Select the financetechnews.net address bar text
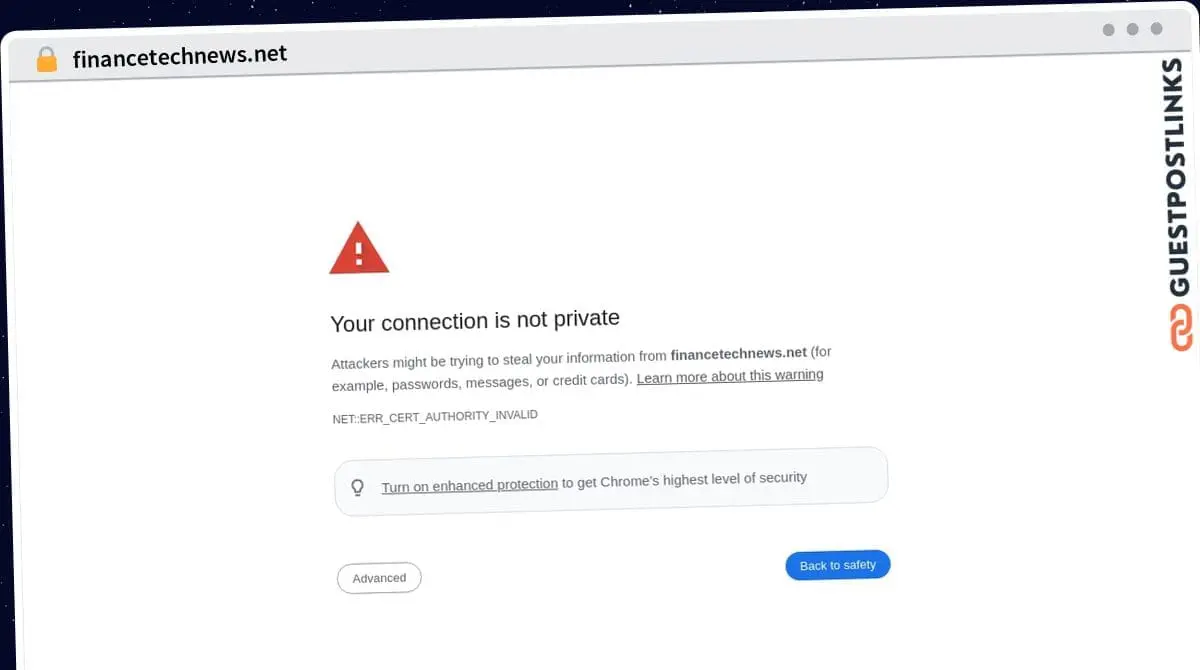This screenshot has width=1200, height=670. pyautogui.click(x=180, y=56)
